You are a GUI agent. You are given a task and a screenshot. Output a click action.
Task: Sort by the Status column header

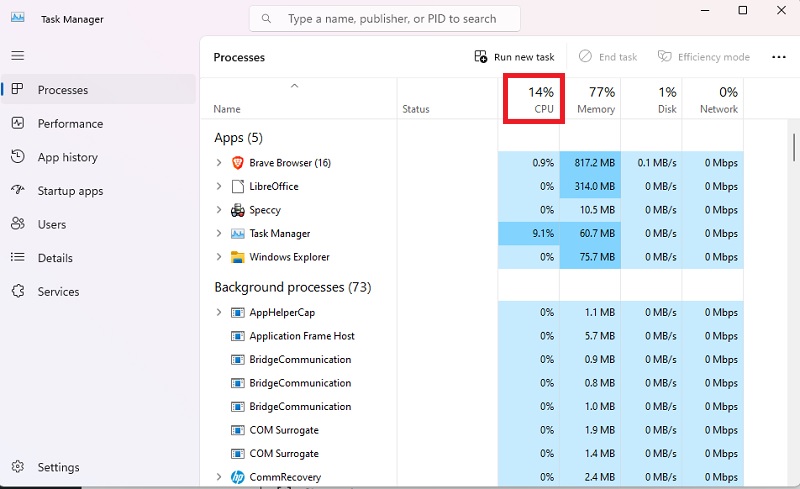[x=447, y=99]
